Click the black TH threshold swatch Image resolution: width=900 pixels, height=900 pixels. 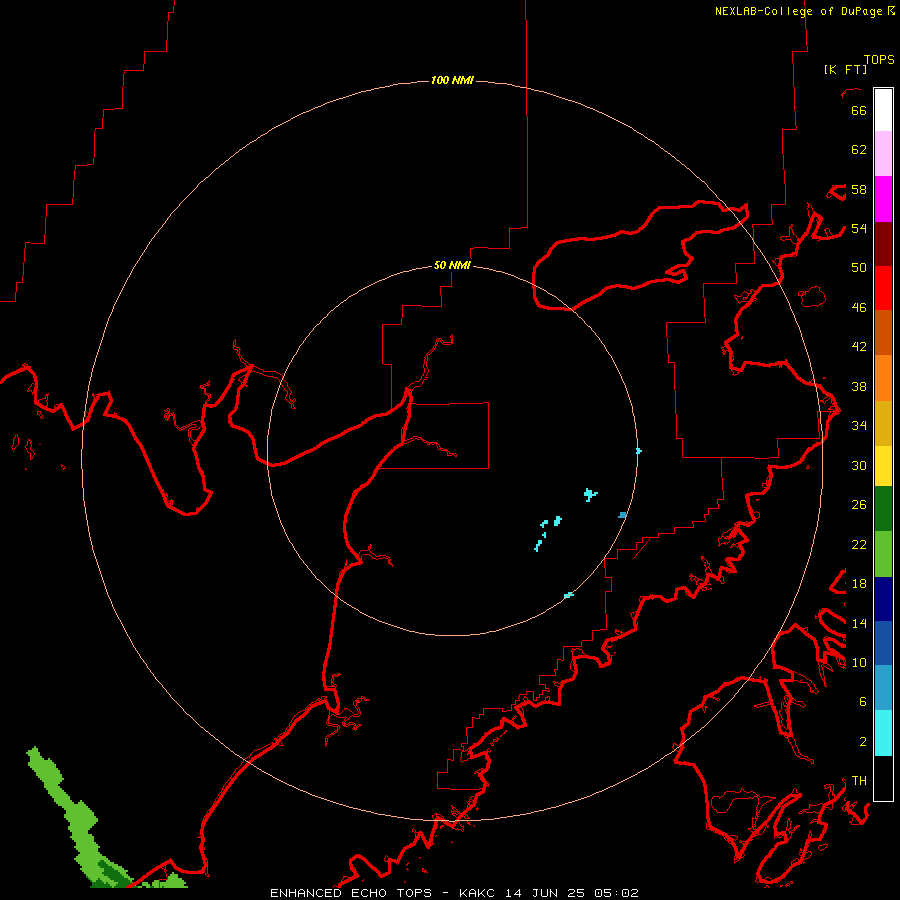click(x=883, y=778)
